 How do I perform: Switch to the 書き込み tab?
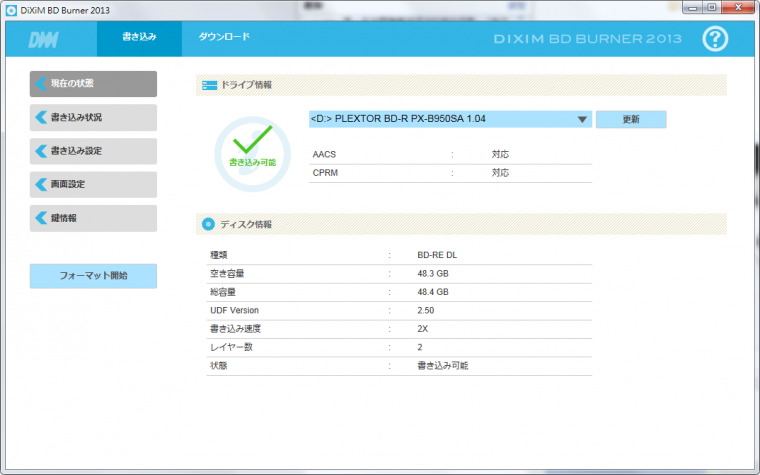click(x=139, y=37)
